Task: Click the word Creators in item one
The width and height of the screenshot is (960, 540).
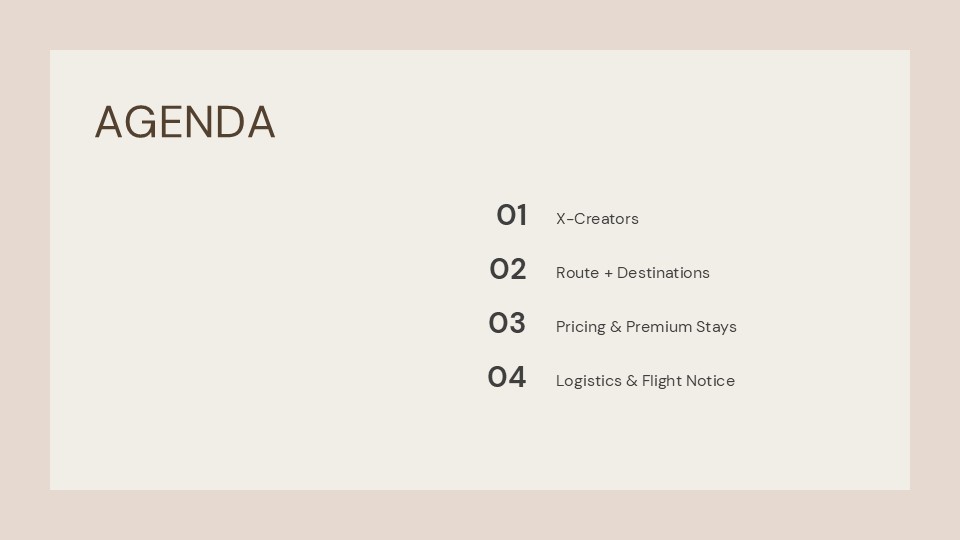Action: [607, 219]
